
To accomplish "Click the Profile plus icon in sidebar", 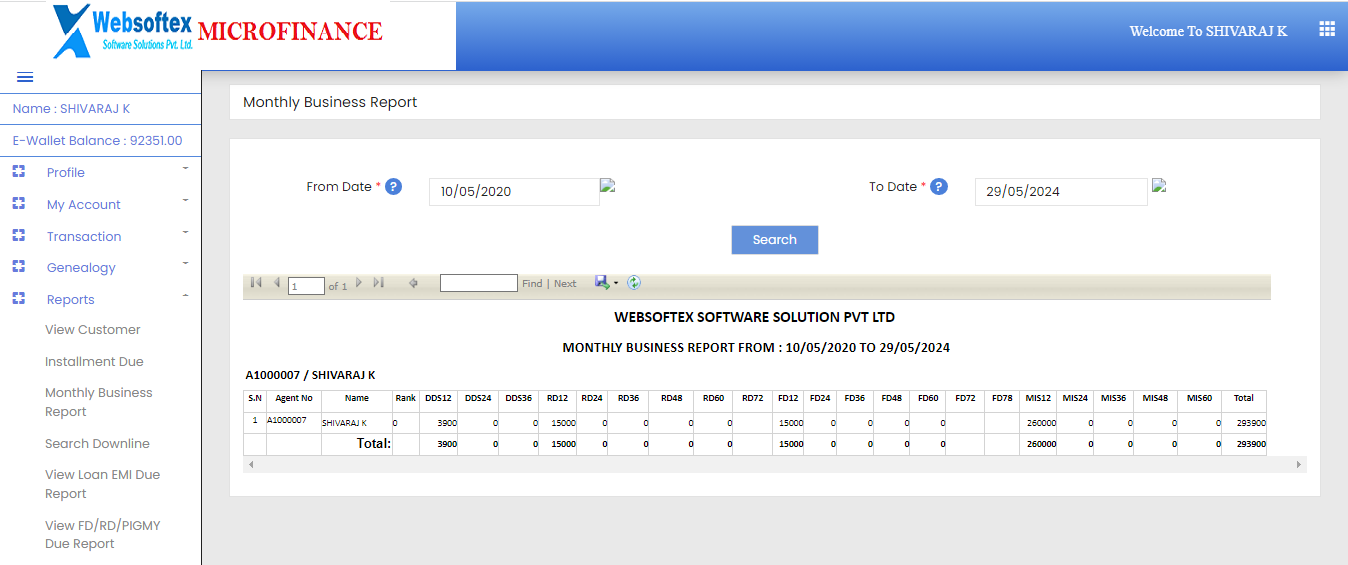I will (18, 172).
